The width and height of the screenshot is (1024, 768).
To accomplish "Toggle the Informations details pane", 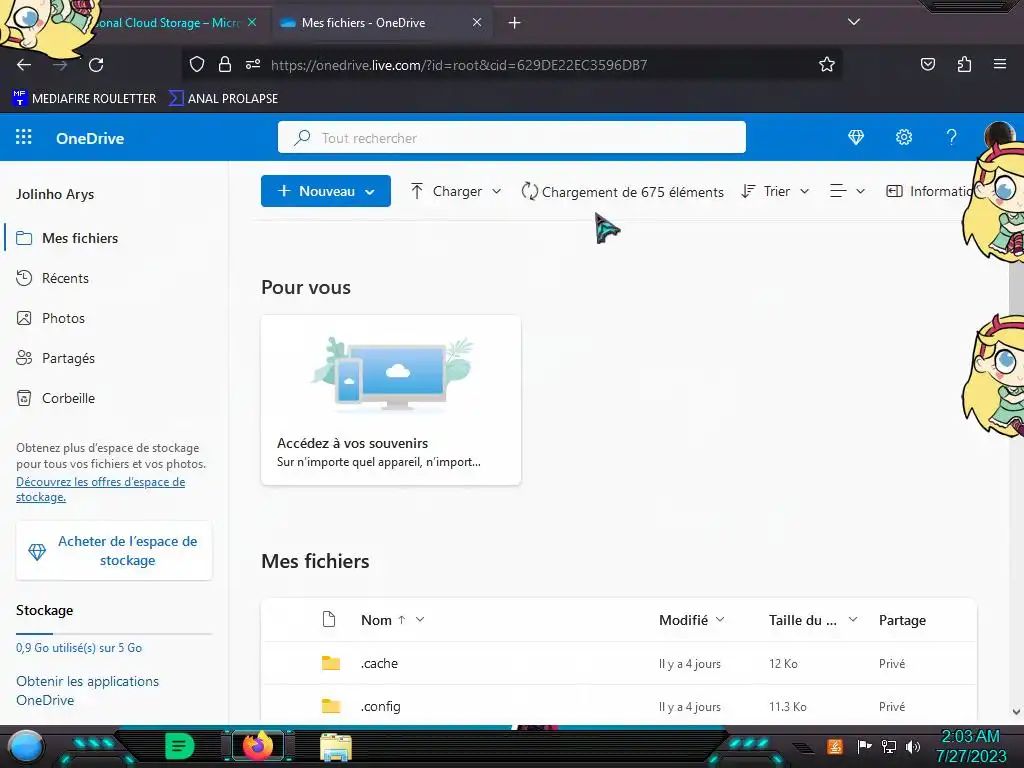I will pos(931,191).
